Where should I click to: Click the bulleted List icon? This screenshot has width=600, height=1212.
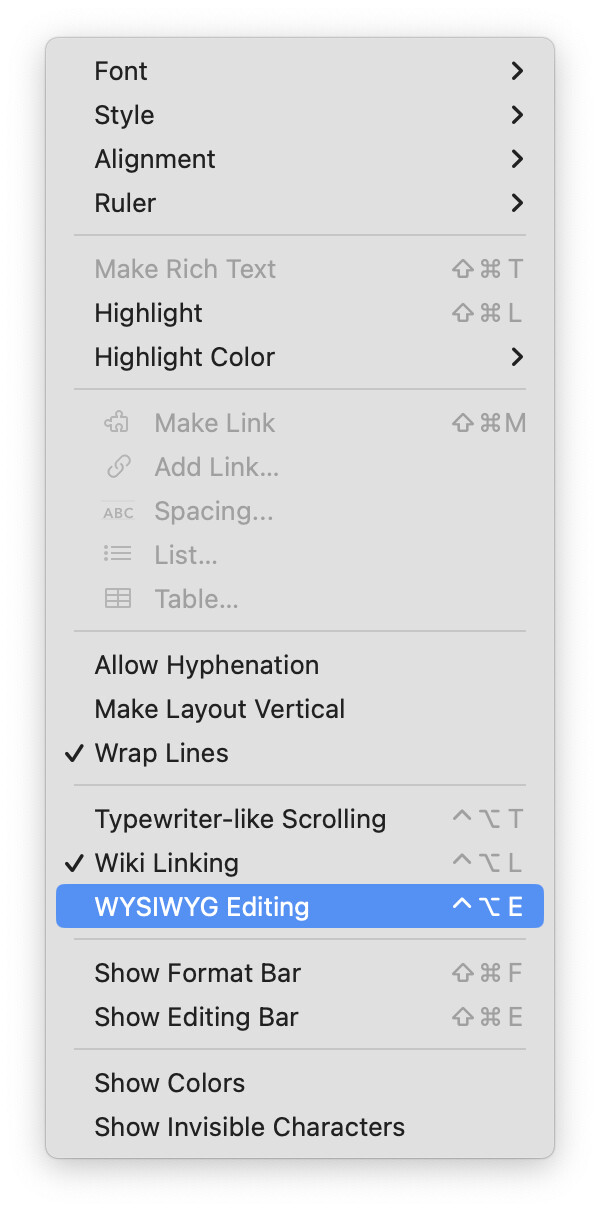(x=117, y=555)
